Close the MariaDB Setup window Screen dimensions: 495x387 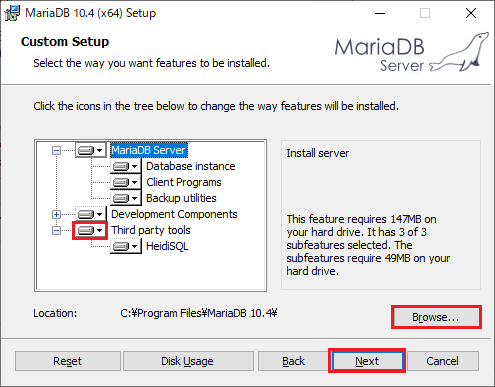[471, 13]
